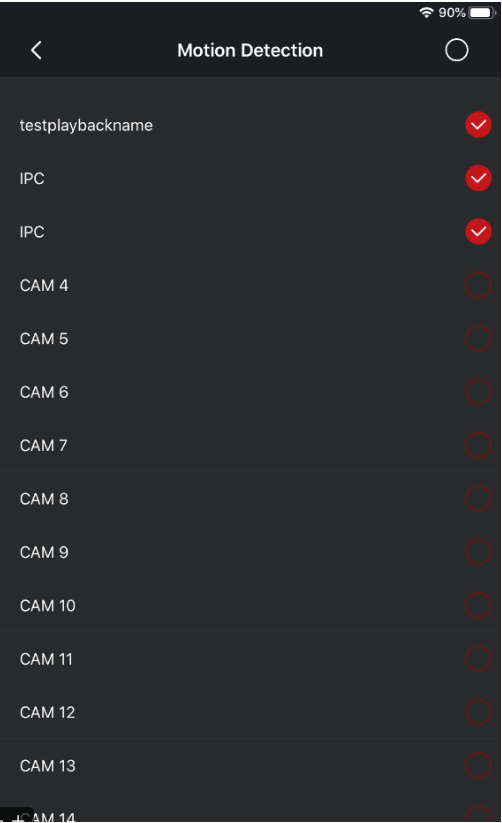Viewport: 502px width, 823px height.
Task: Uncheck the second IPC checkmark
Action: click(x=478, y=231)
